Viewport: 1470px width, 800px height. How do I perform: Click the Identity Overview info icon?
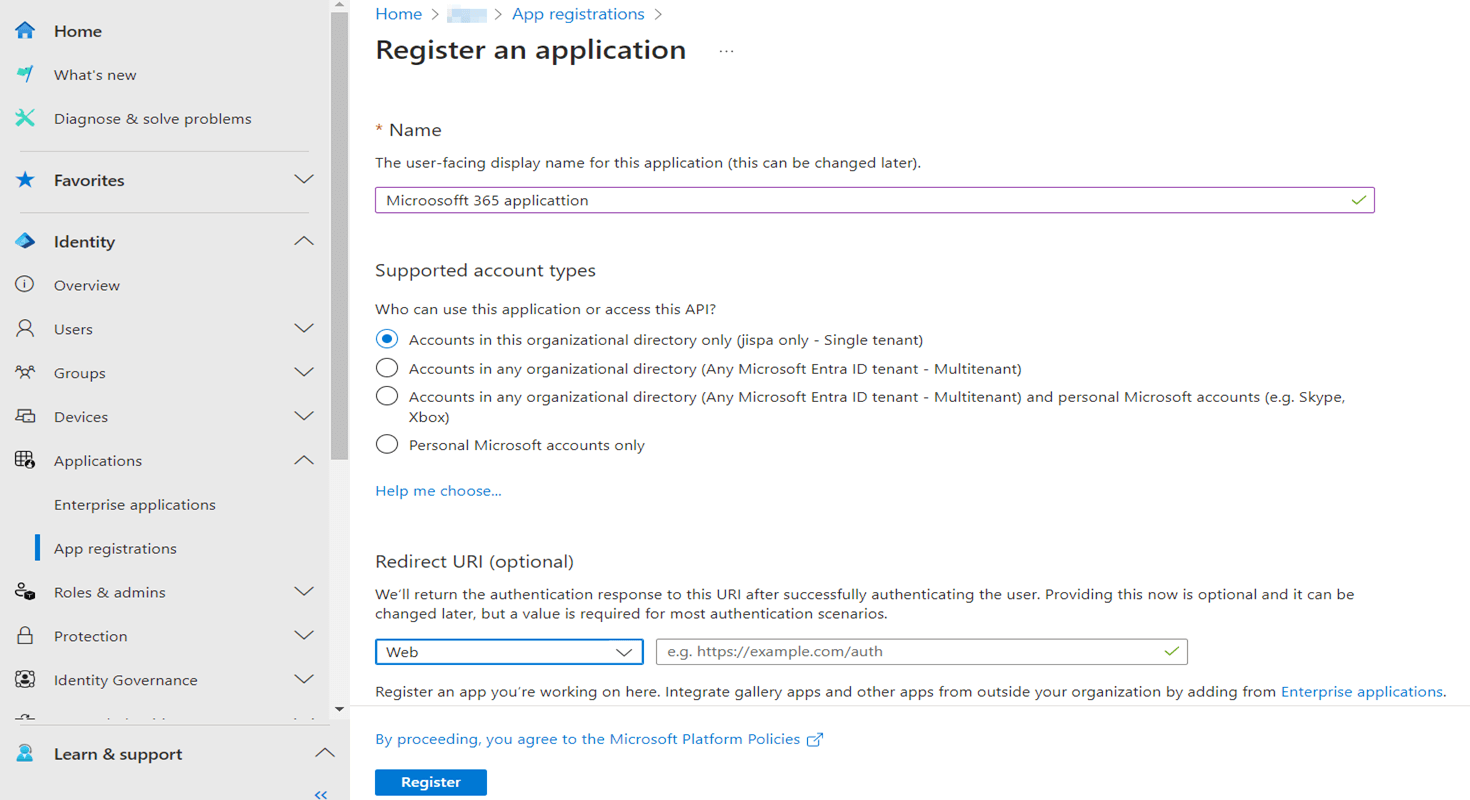(24, 285)
